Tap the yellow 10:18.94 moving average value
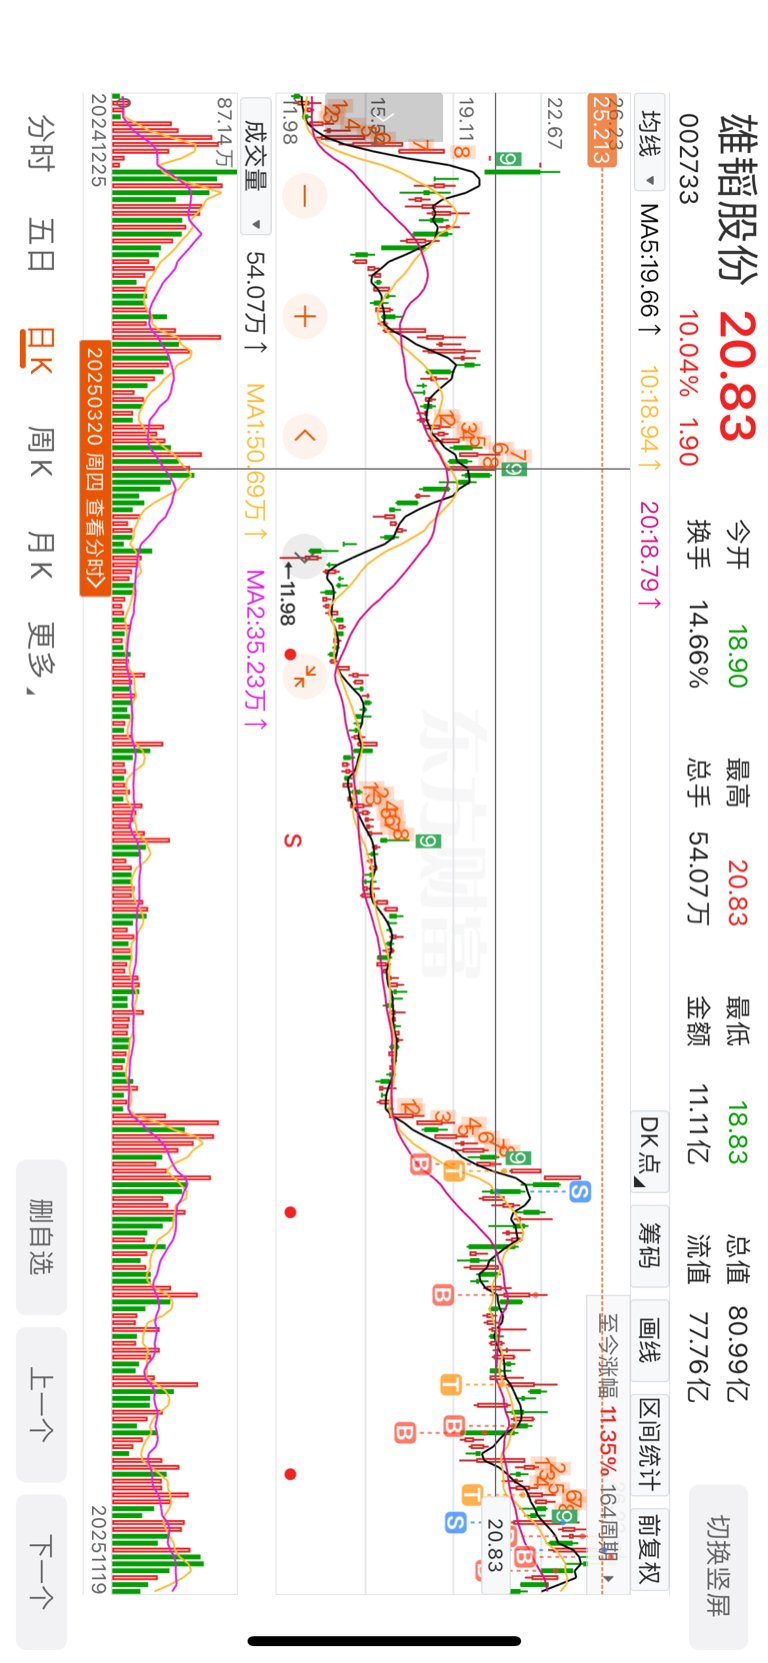Viewport: 768px width, 1663px height. [649, 419]
